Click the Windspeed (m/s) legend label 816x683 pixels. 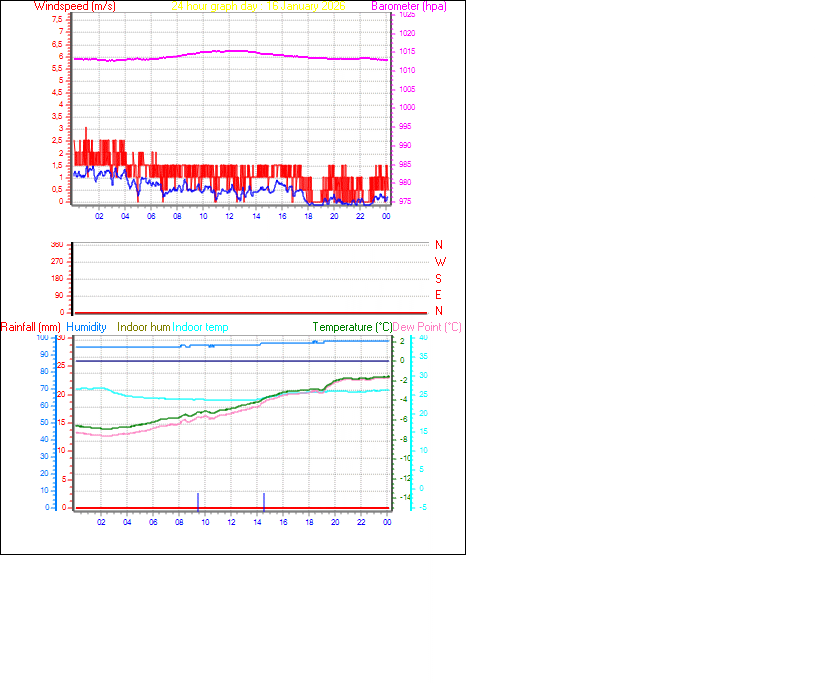click(75, 6)
